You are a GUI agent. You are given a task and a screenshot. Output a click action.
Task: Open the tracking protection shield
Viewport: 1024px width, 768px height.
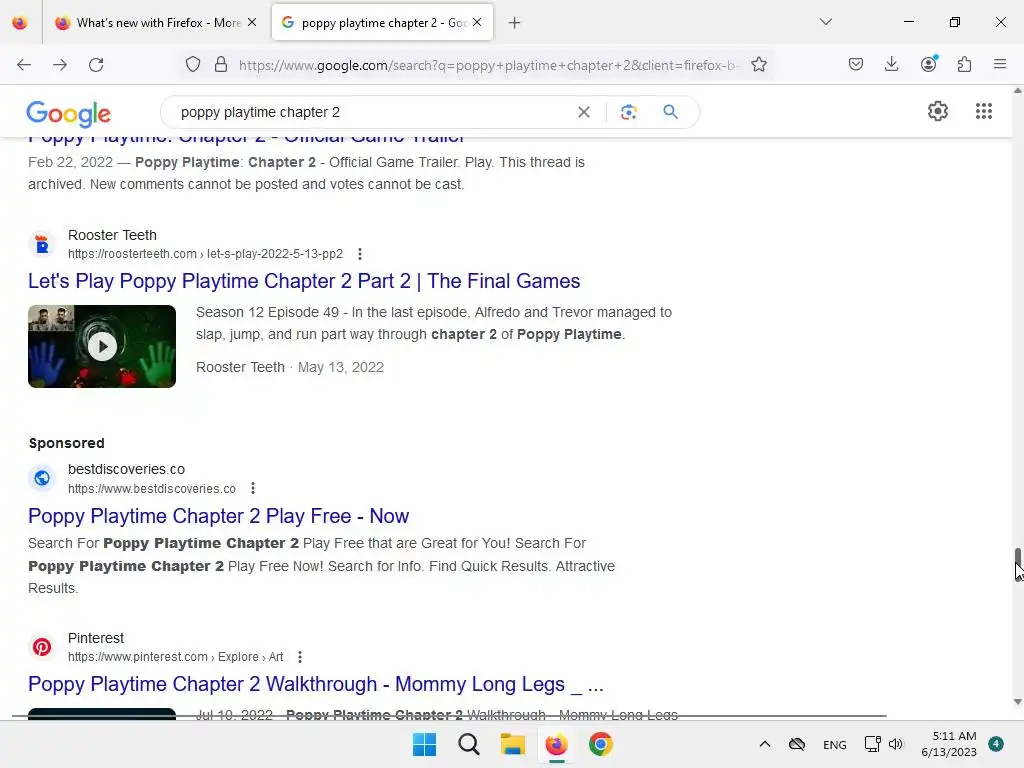(x=193, y=65)
